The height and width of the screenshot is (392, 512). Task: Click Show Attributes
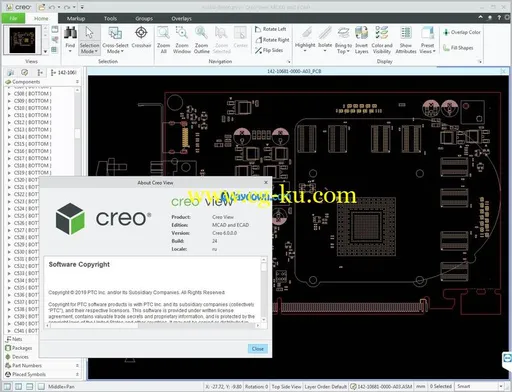click(406, 40)
